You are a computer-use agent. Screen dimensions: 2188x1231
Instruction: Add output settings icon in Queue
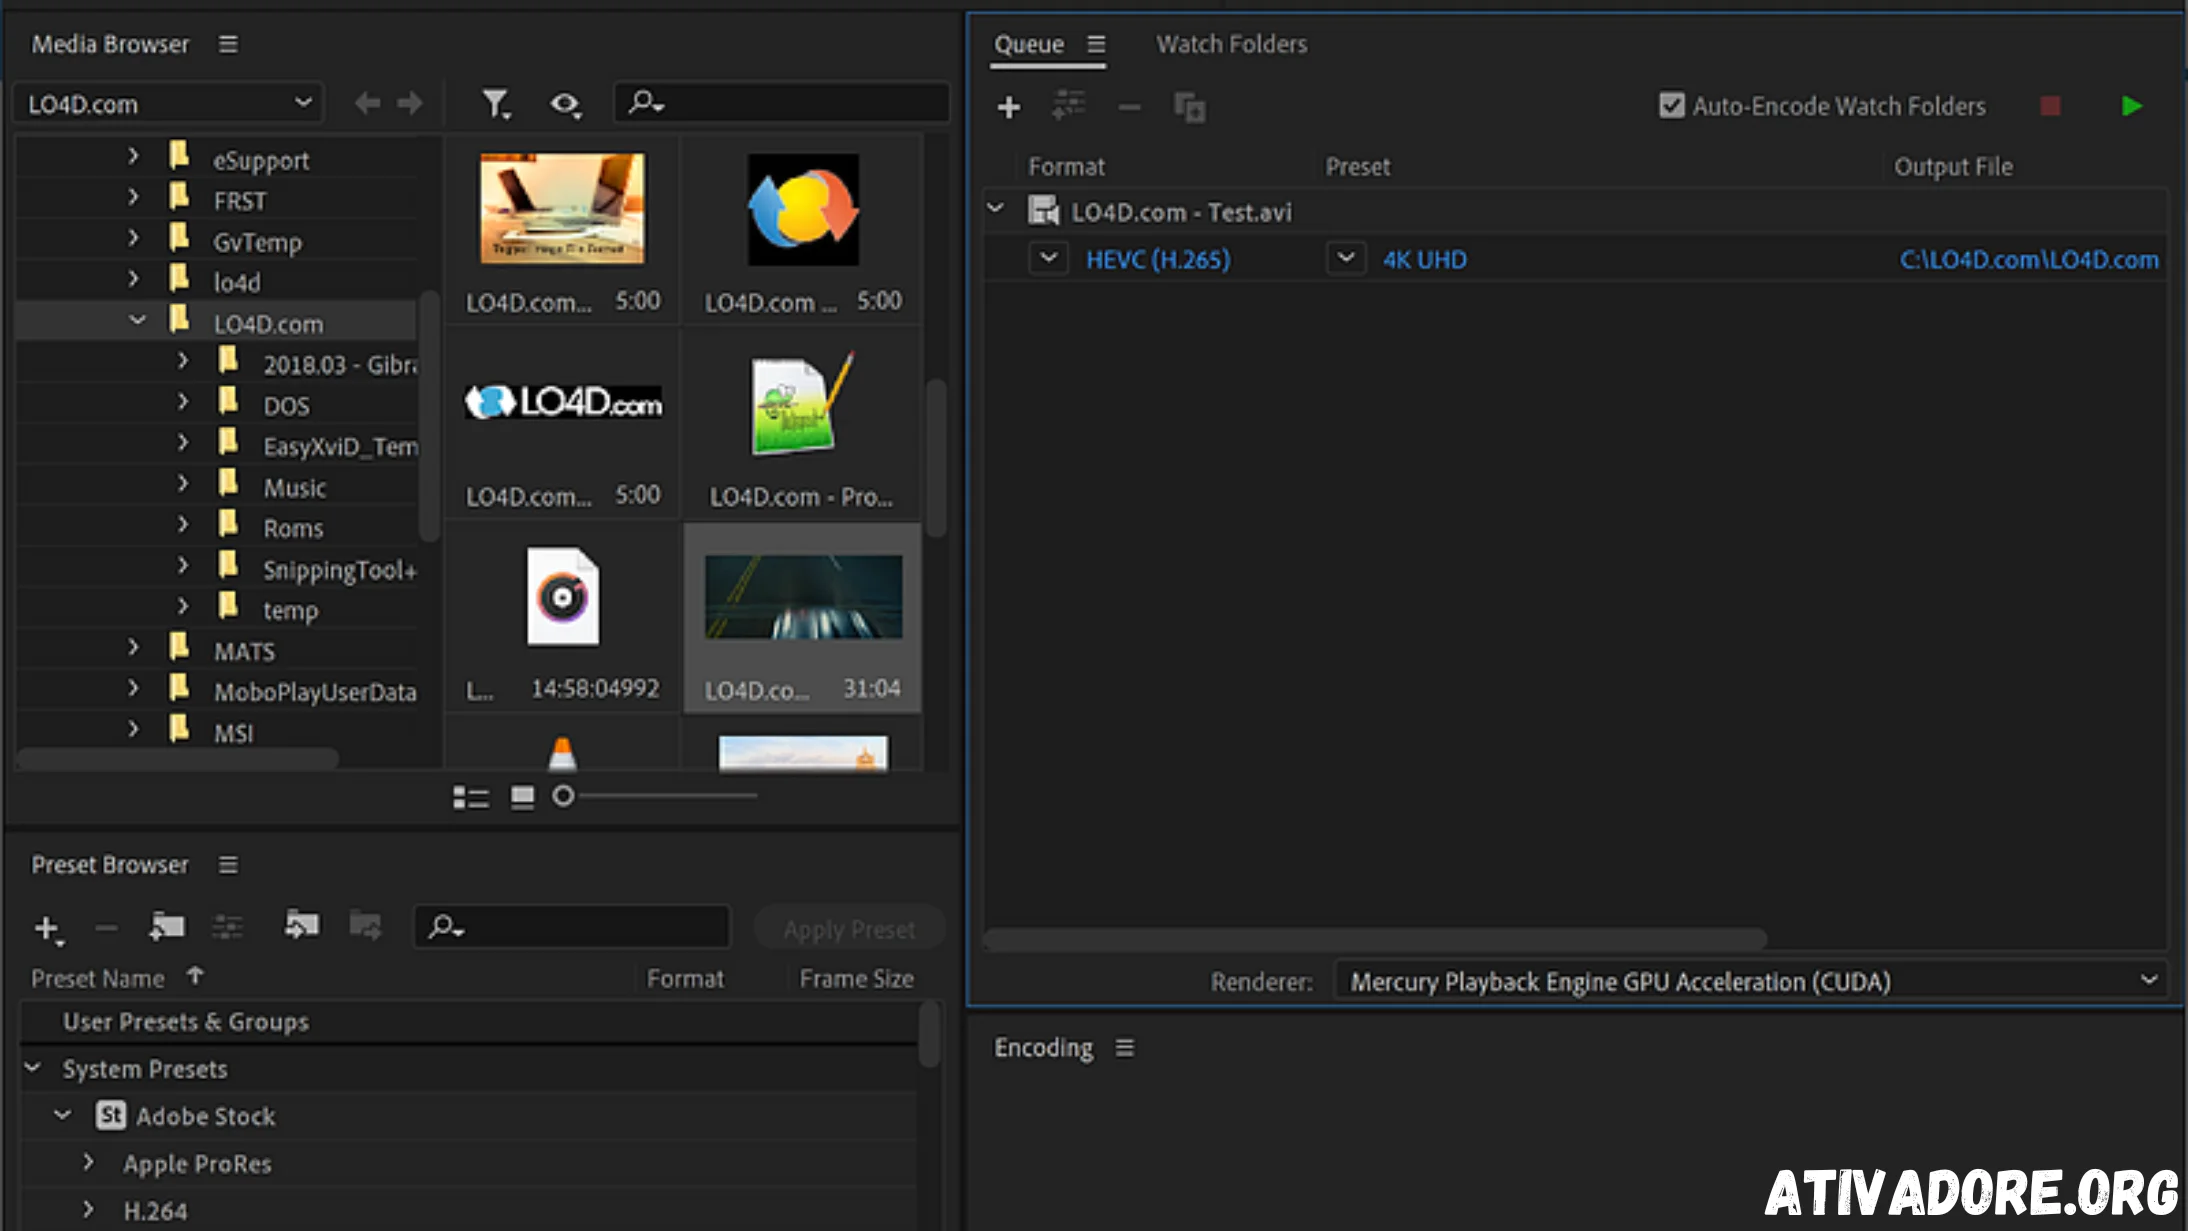pyautogui.click(x=1069, y=105)
